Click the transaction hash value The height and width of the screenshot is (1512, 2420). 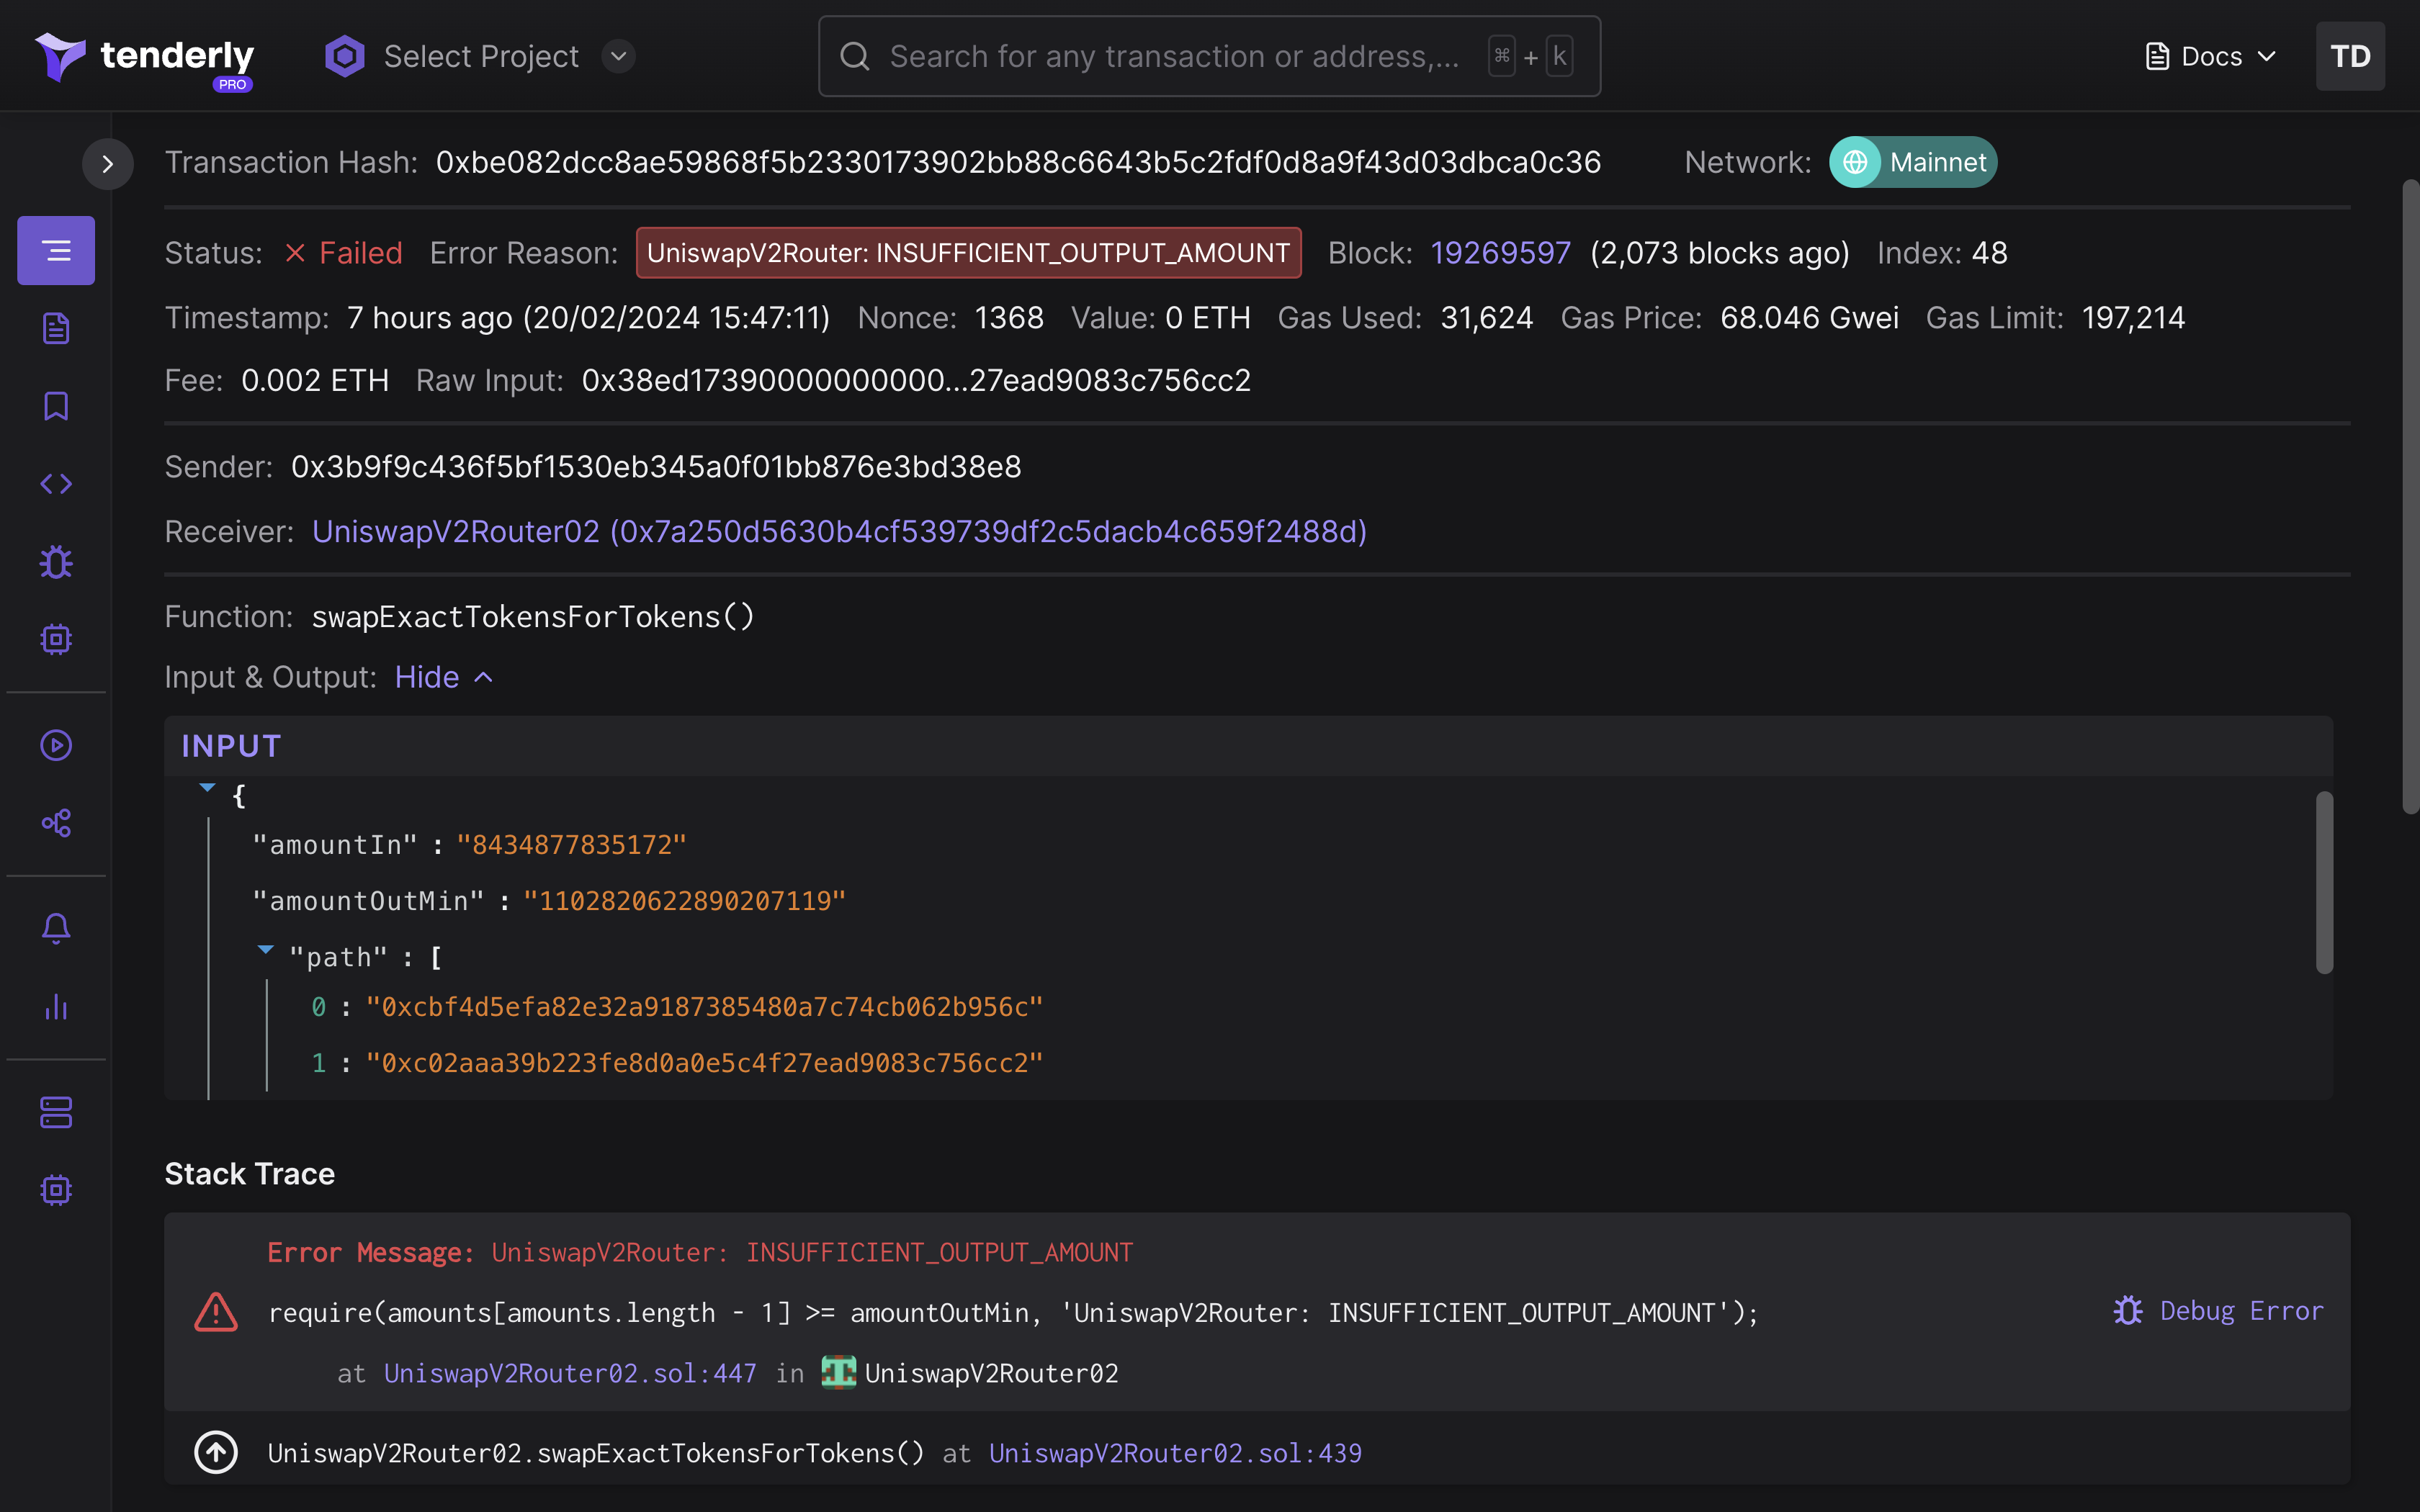[1018, 162]
